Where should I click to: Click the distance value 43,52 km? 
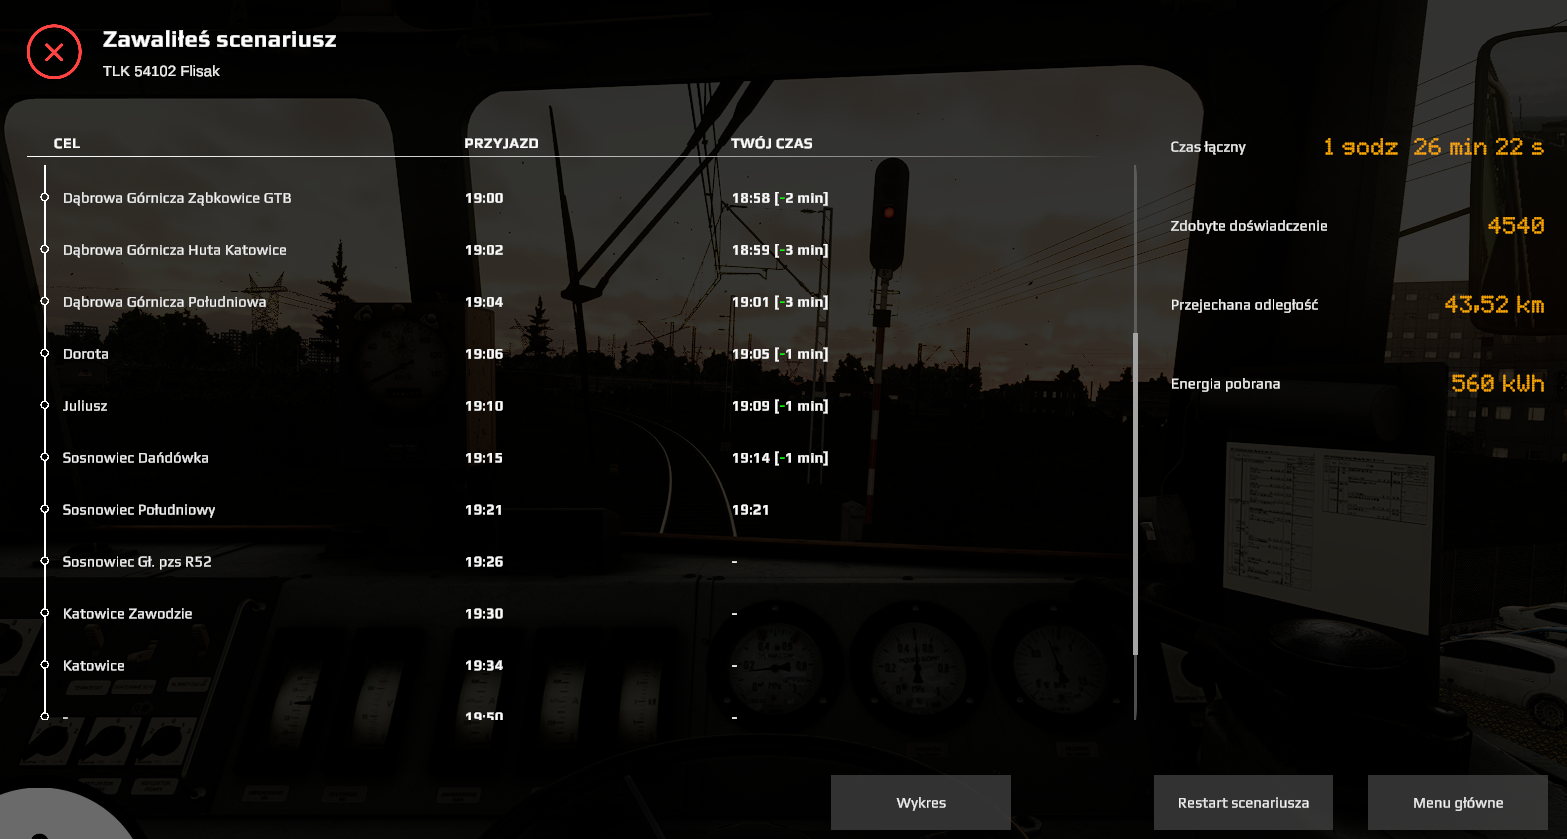click(x=1494, y=304)
